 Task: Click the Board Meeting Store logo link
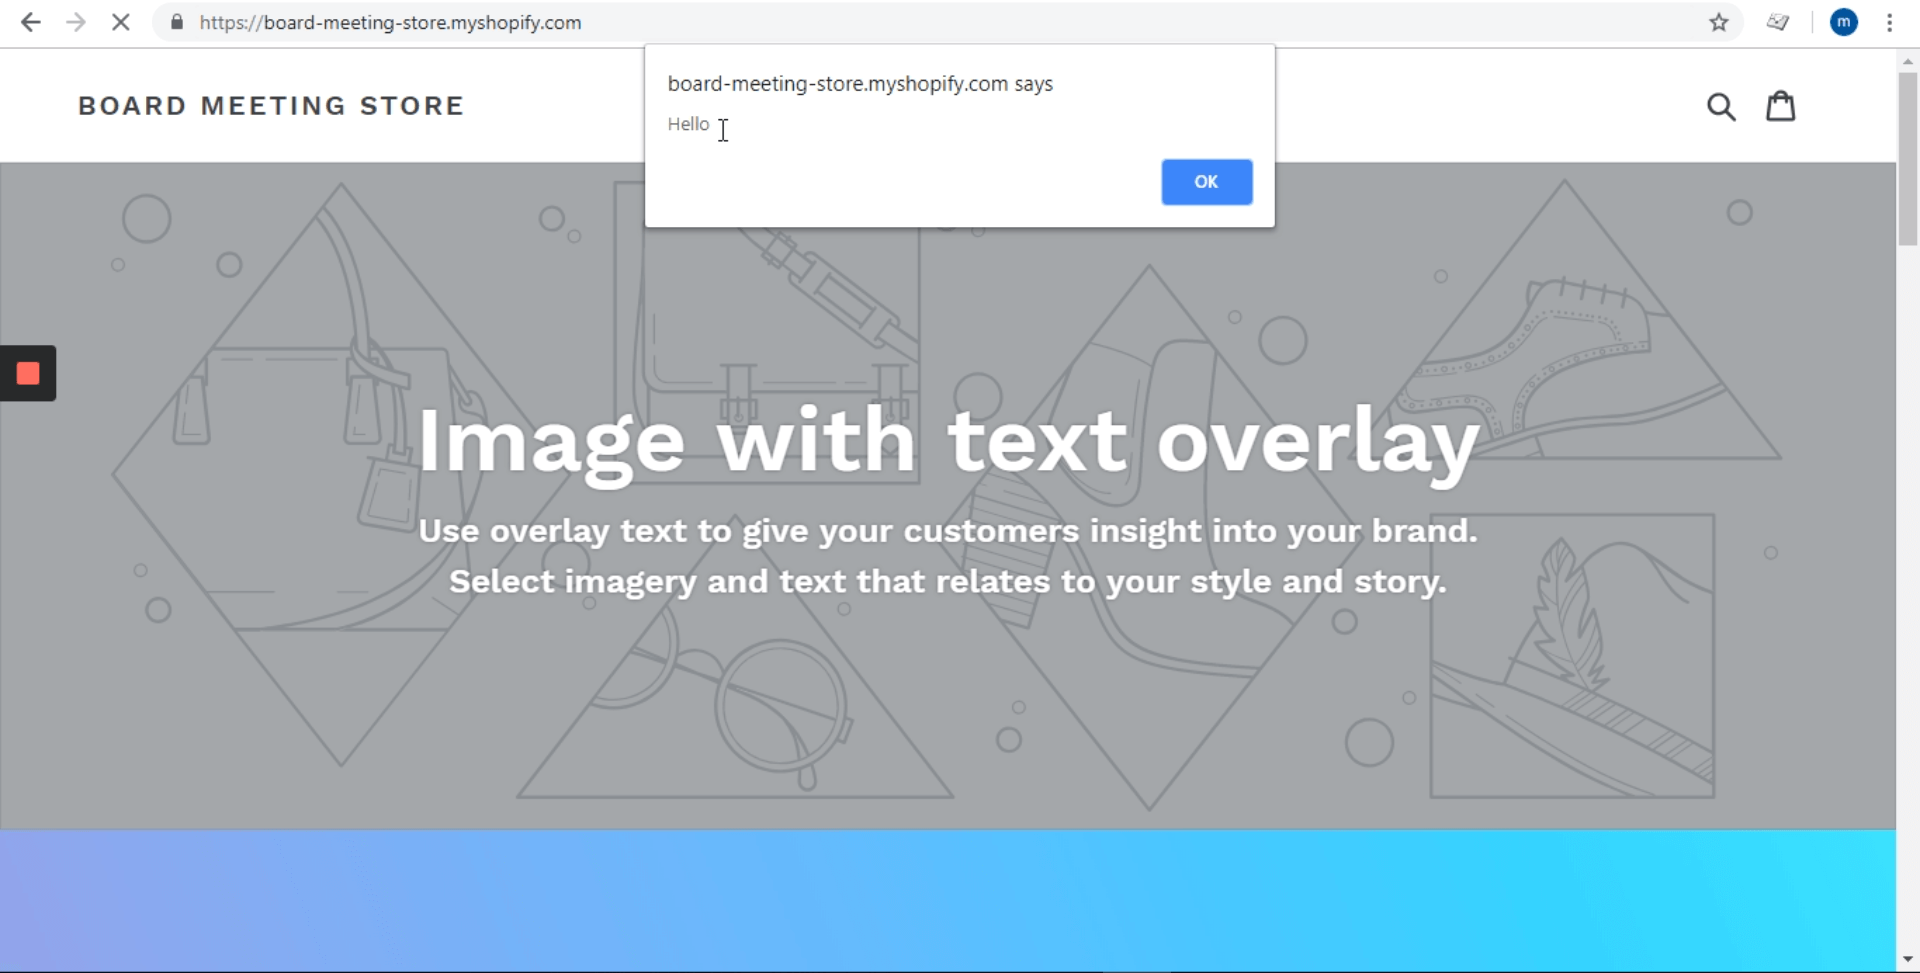click(x=271, y=106)
